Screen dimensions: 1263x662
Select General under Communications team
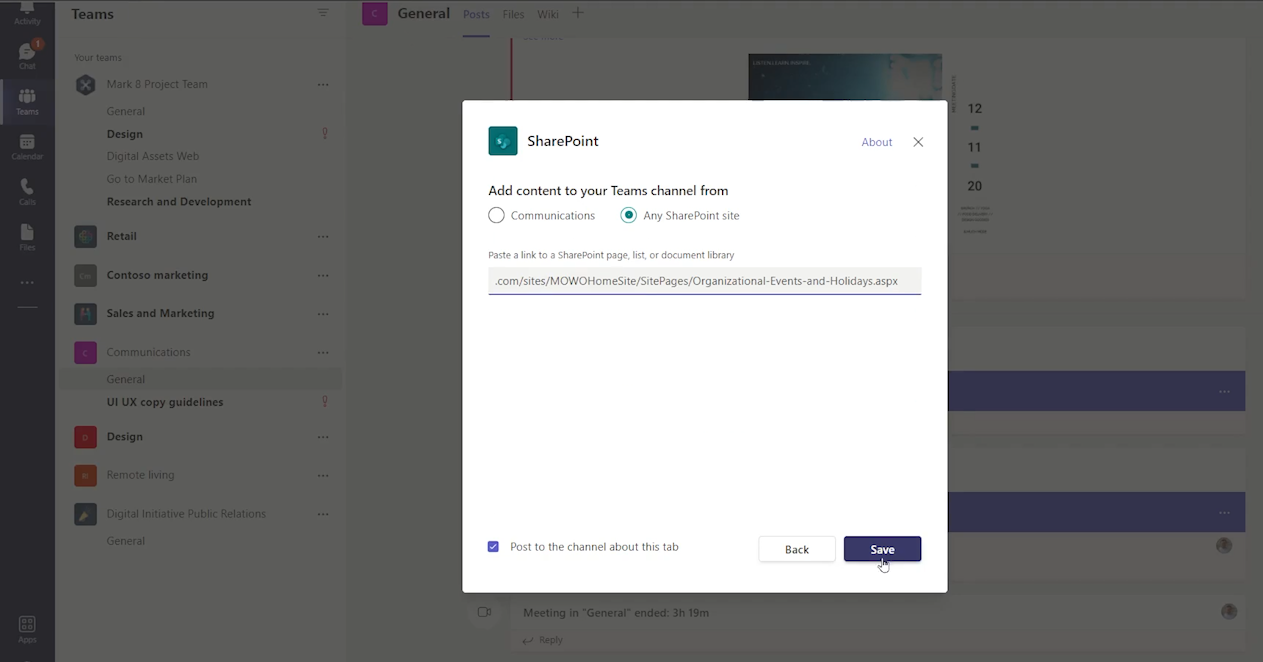tap(126, 379)
